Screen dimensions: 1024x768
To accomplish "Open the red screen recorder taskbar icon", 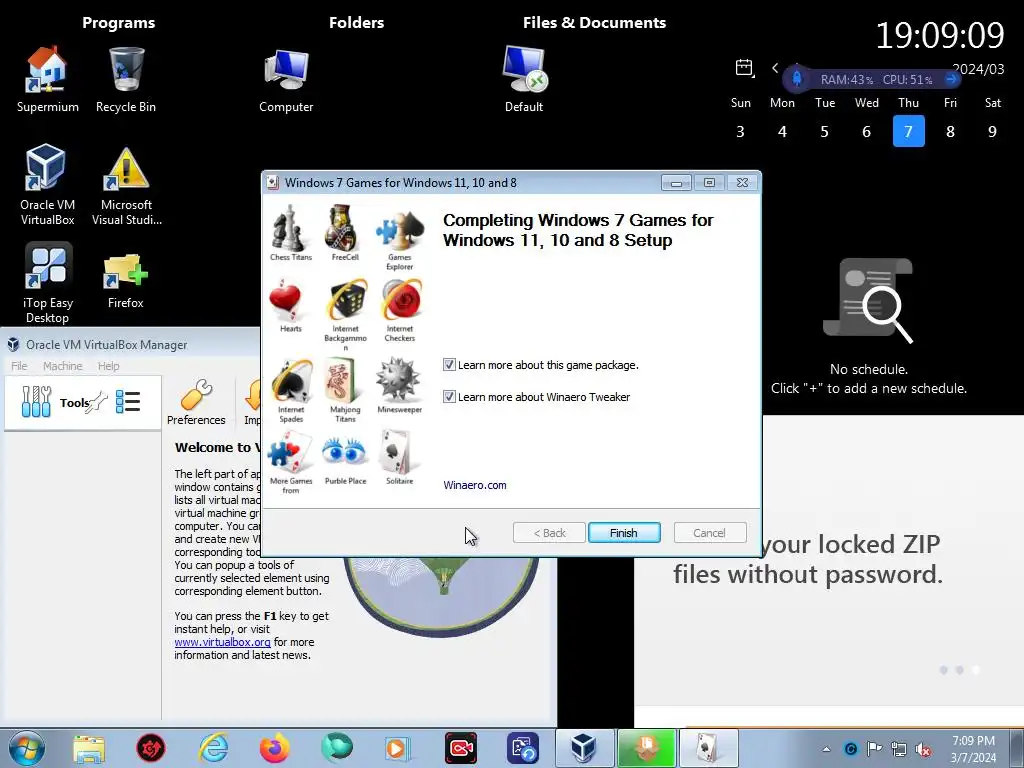I will [x=460, y=748].
